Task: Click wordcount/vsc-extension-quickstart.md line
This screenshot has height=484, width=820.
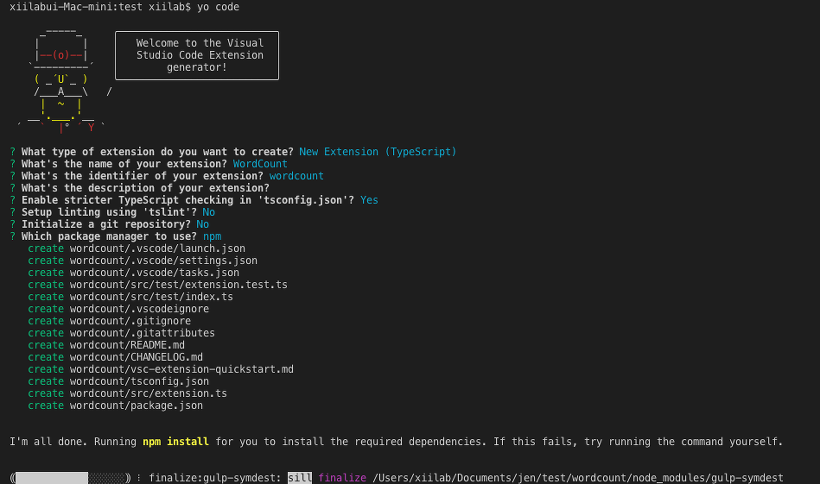Action: [161, 369]
